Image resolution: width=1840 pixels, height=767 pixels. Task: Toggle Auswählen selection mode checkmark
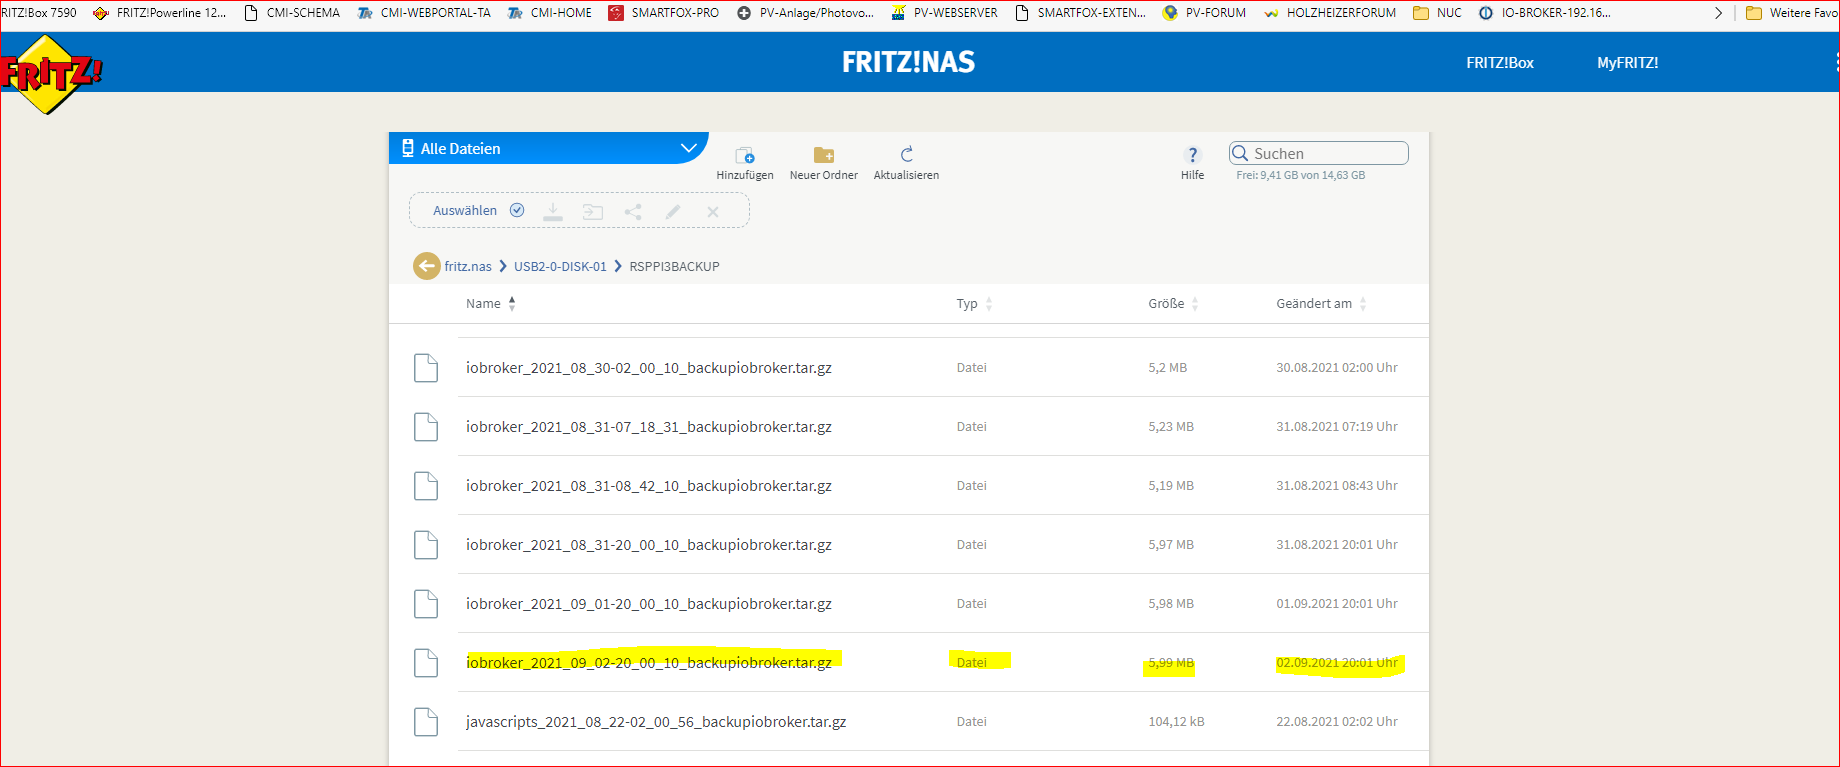[x=517, y=210]
